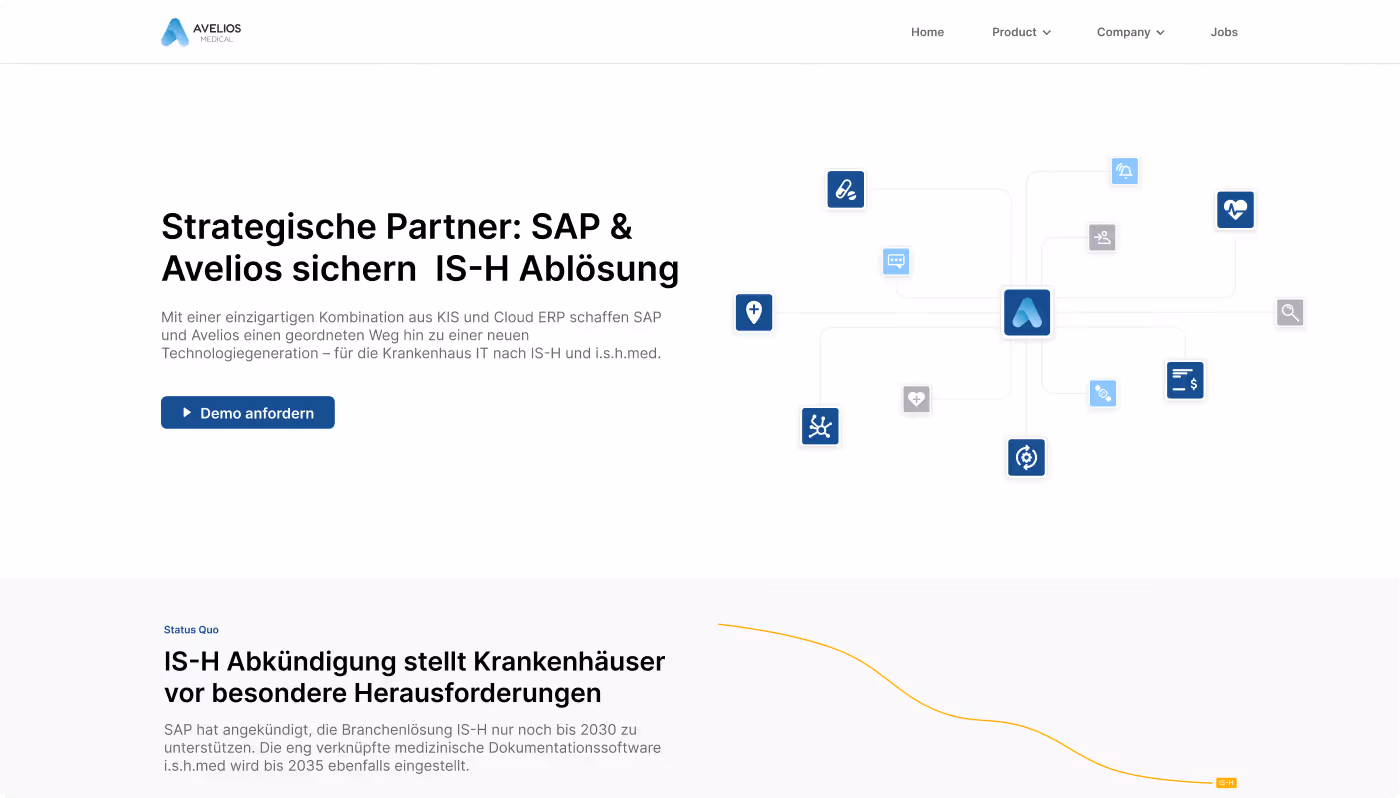This screenshot has width=1400, height=798.
Task: Click the network nodes icon tile
Action: pos(820,426)
